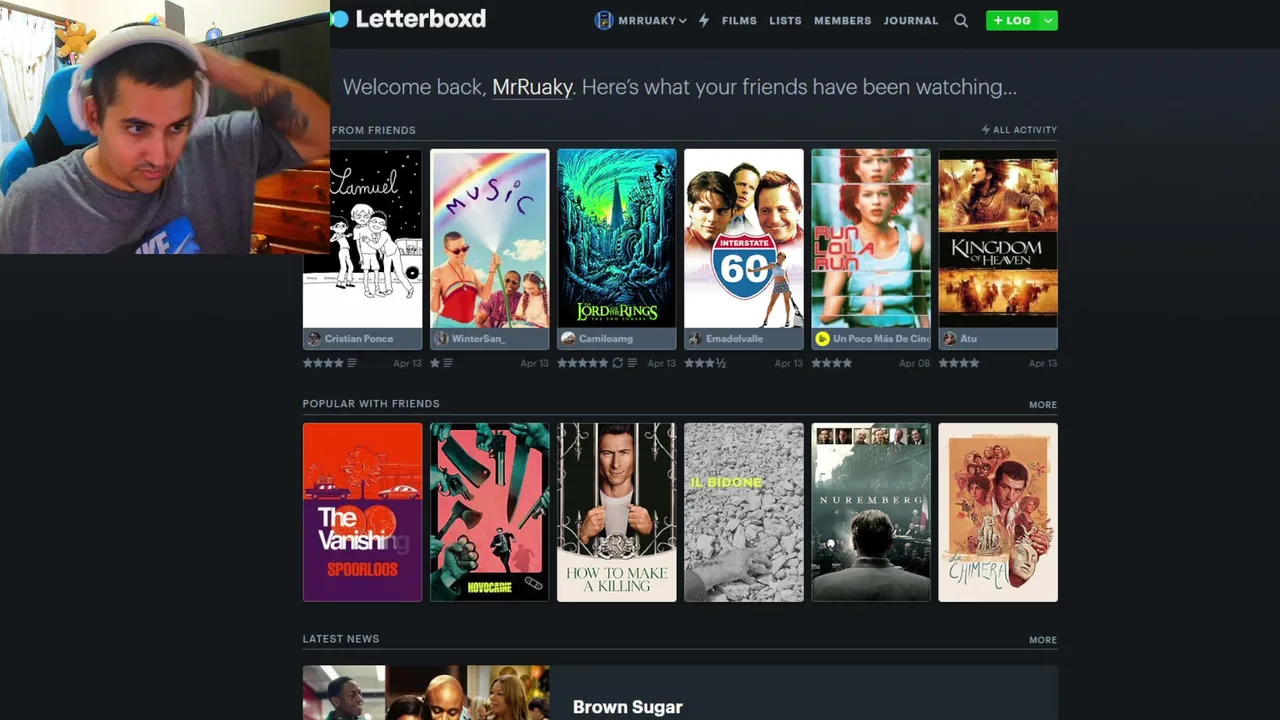Screen dimensions: 1280x720
Task: Click Apr 08 date under Run Lola Run
Action: 914,363
